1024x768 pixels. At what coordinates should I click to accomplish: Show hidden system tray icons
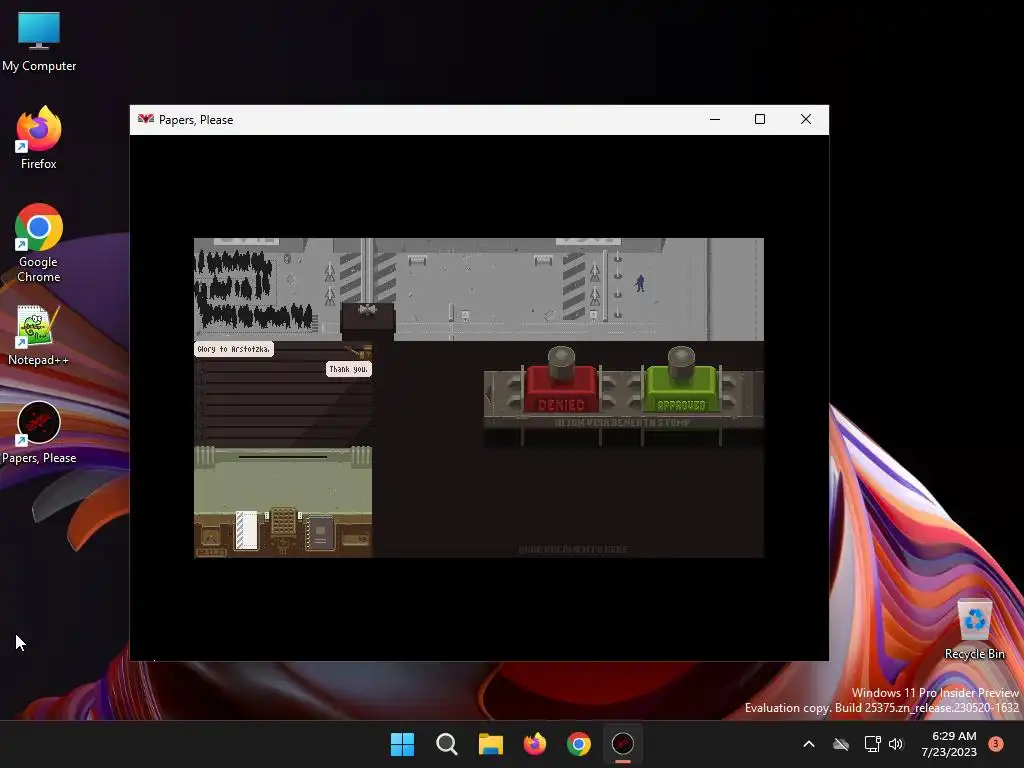pyautogui.click(x=808, y=744)
